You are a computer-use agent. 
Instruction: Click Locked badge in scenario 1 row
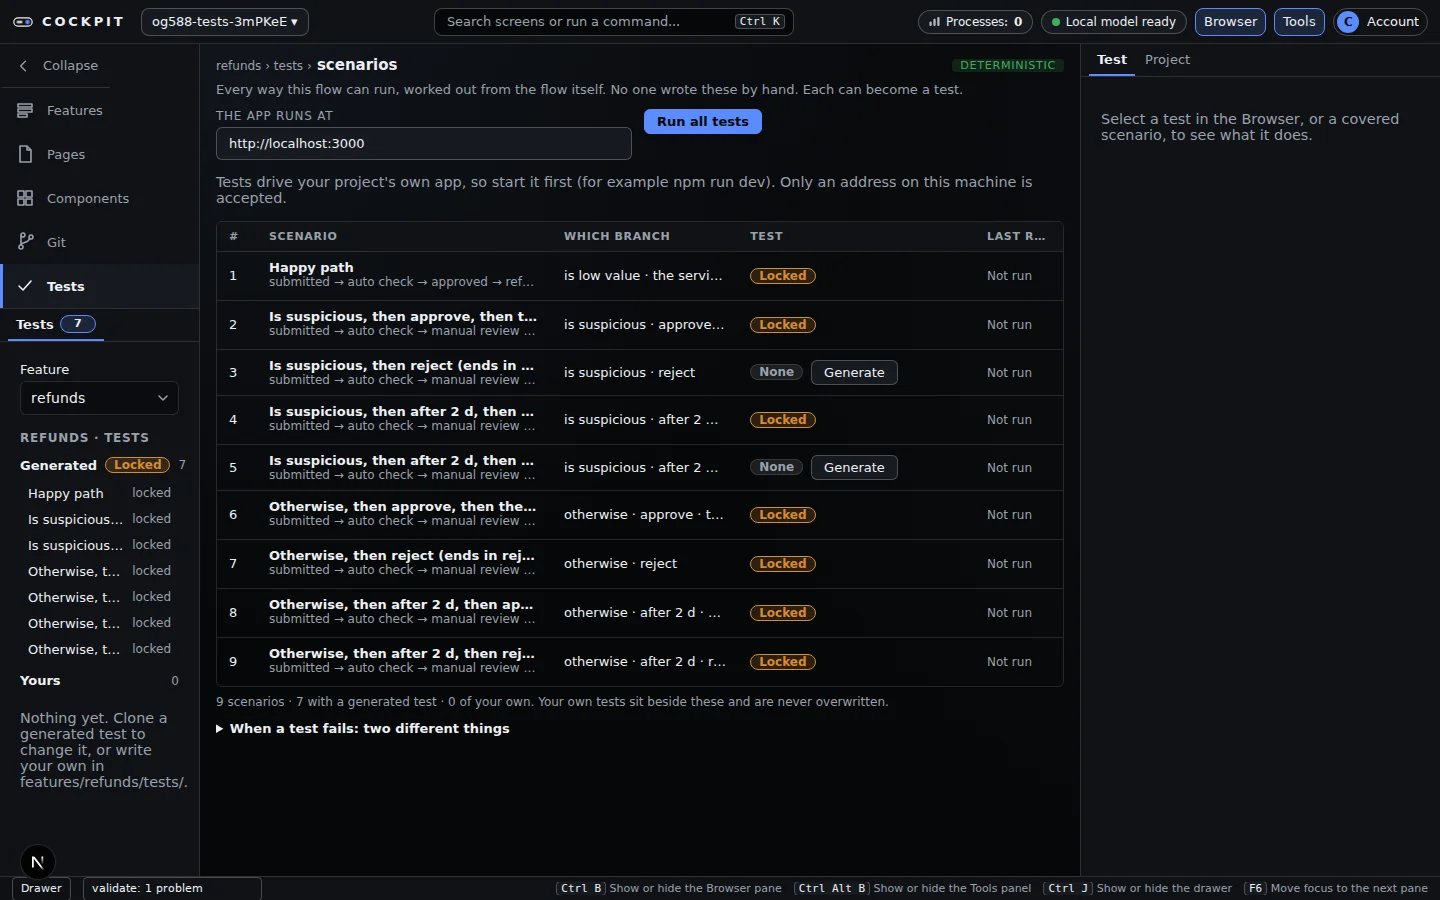[783, 276]
